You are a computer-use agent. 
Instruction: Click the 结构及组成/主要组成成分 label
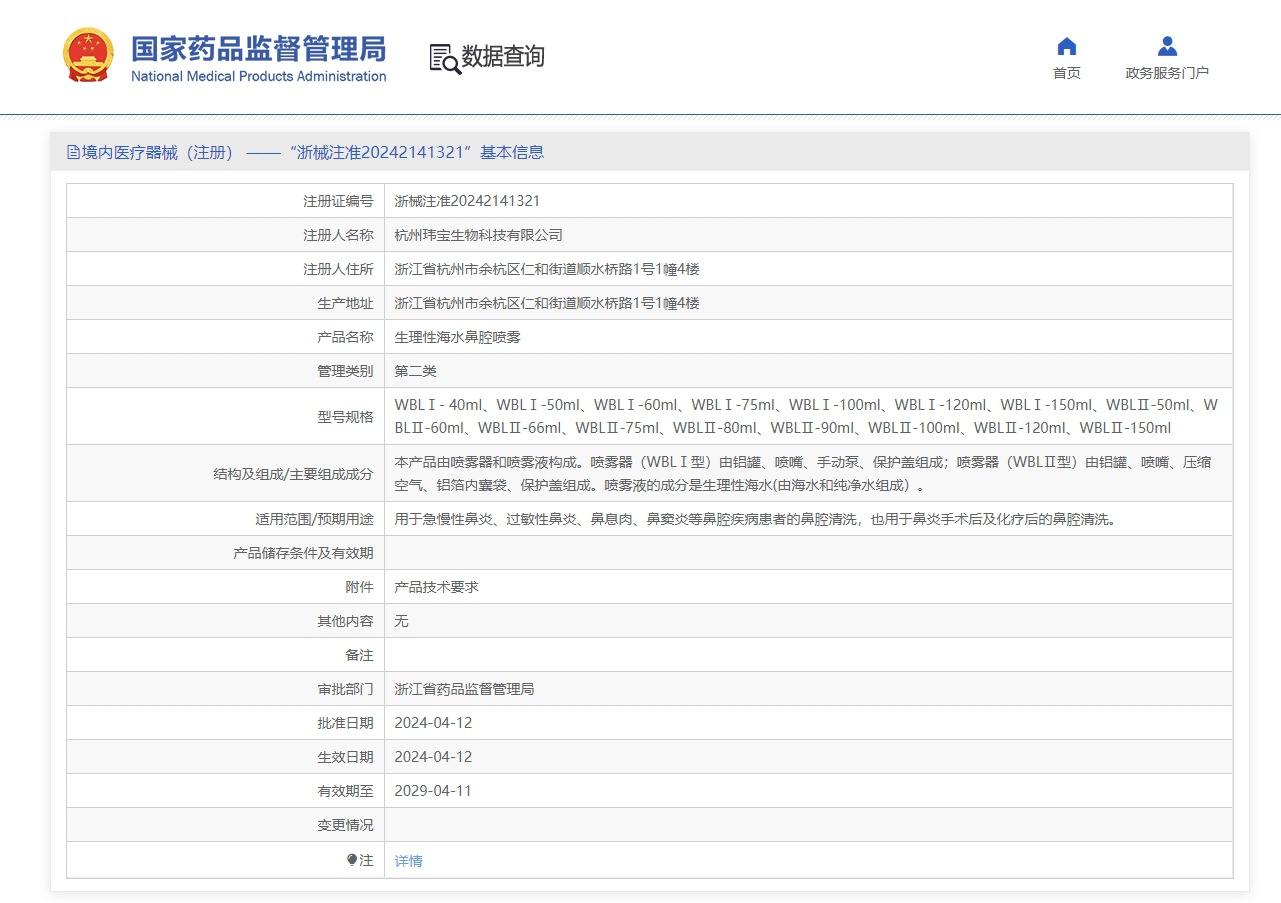click(x=293, y=474)
